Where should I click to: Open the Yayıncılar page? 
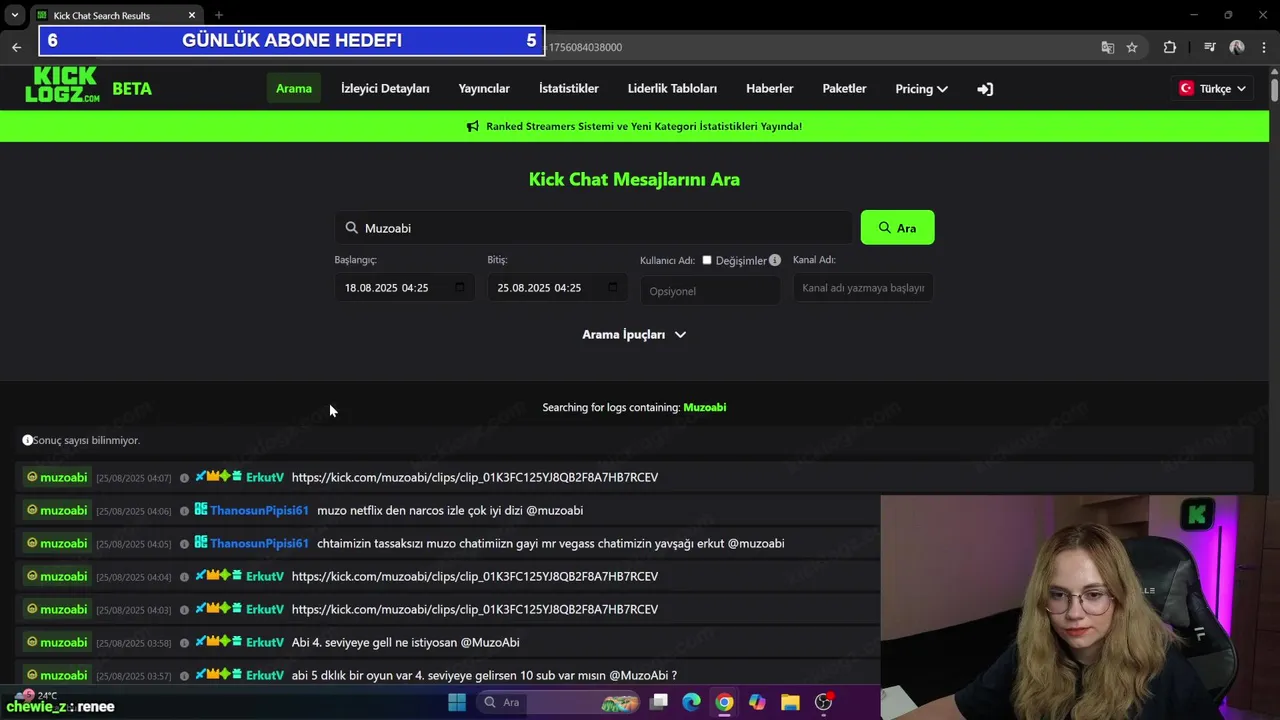click(484, 89)
